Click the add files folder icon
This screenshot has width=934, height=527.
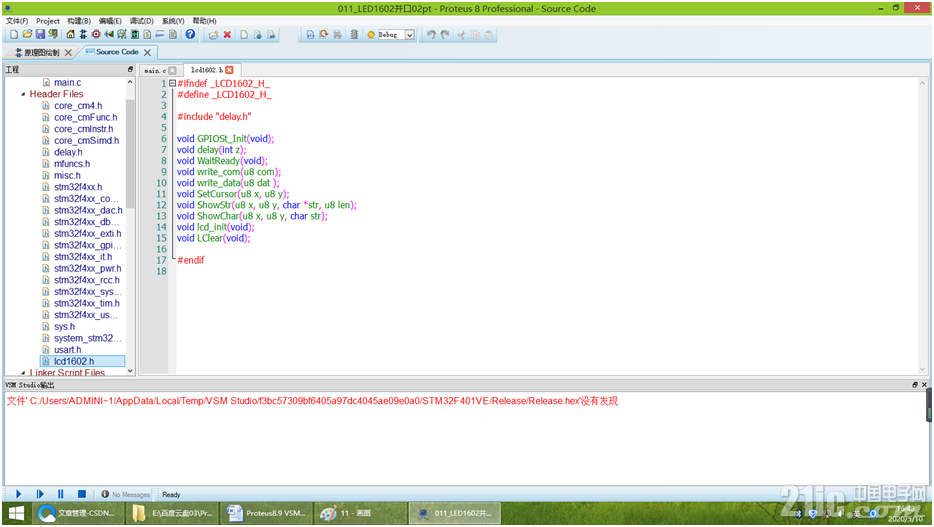coord(213,35)
